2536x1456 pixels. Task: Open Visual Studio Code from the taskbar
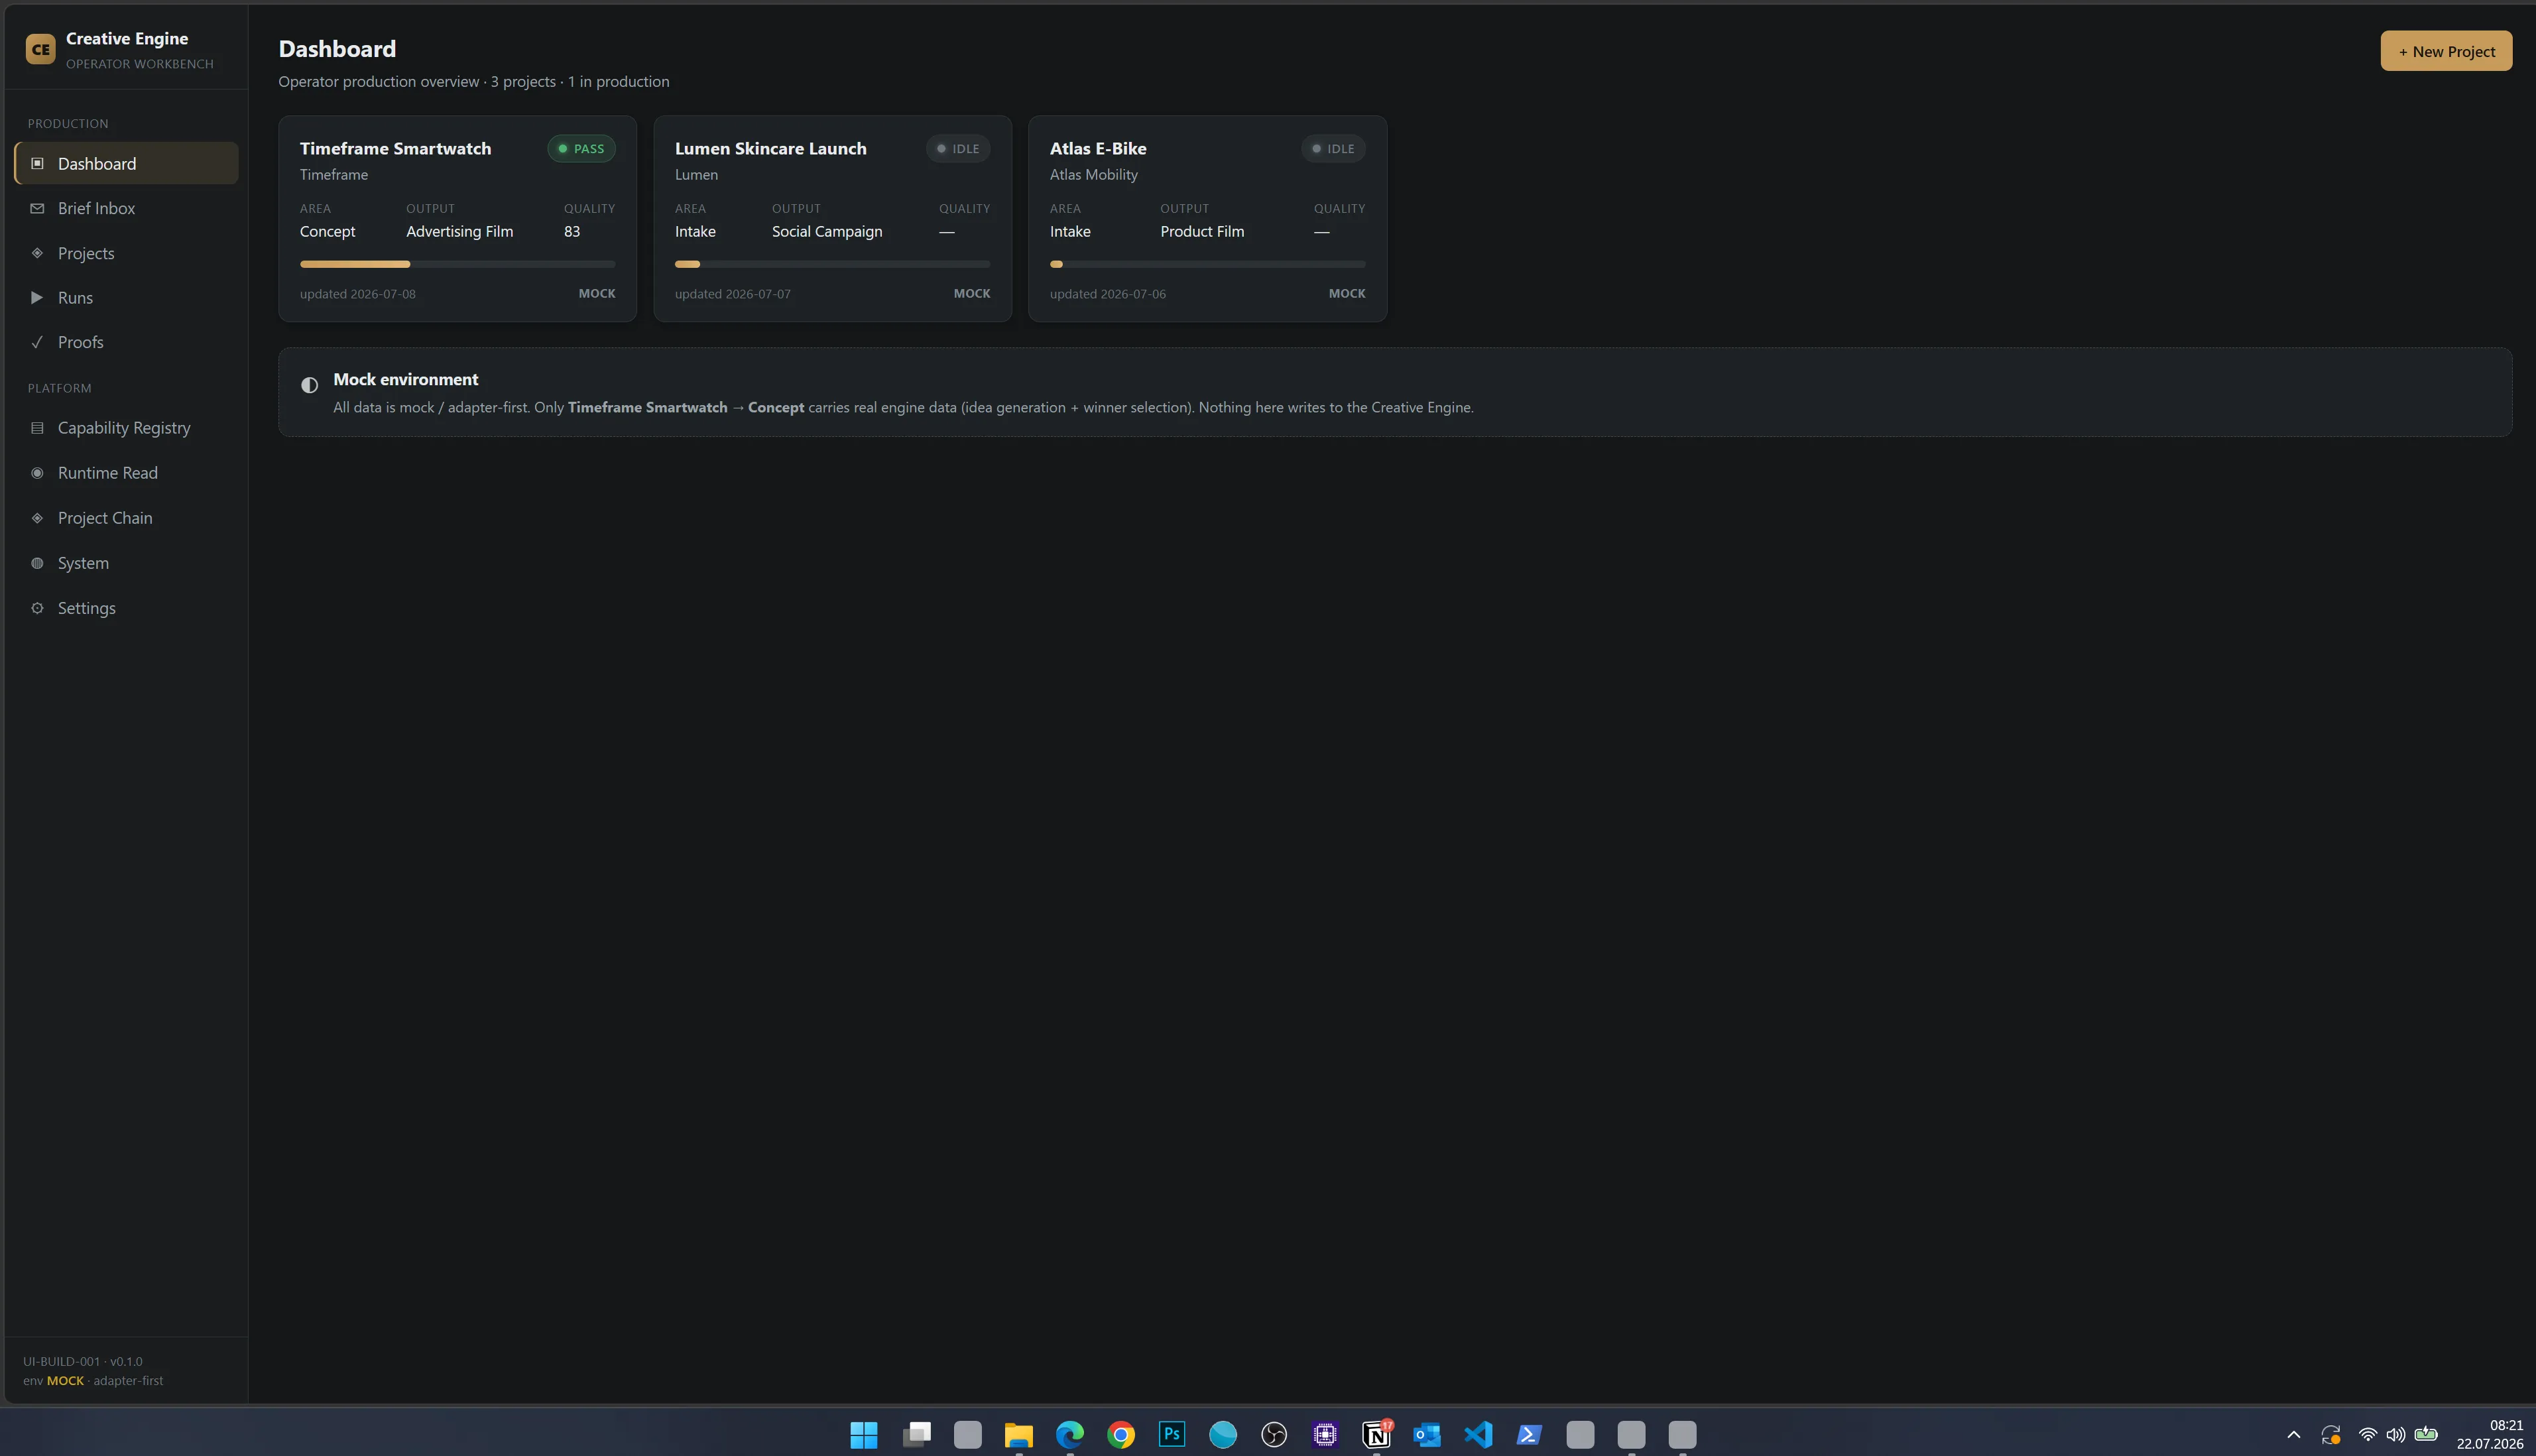(x=1479, y=1435)
